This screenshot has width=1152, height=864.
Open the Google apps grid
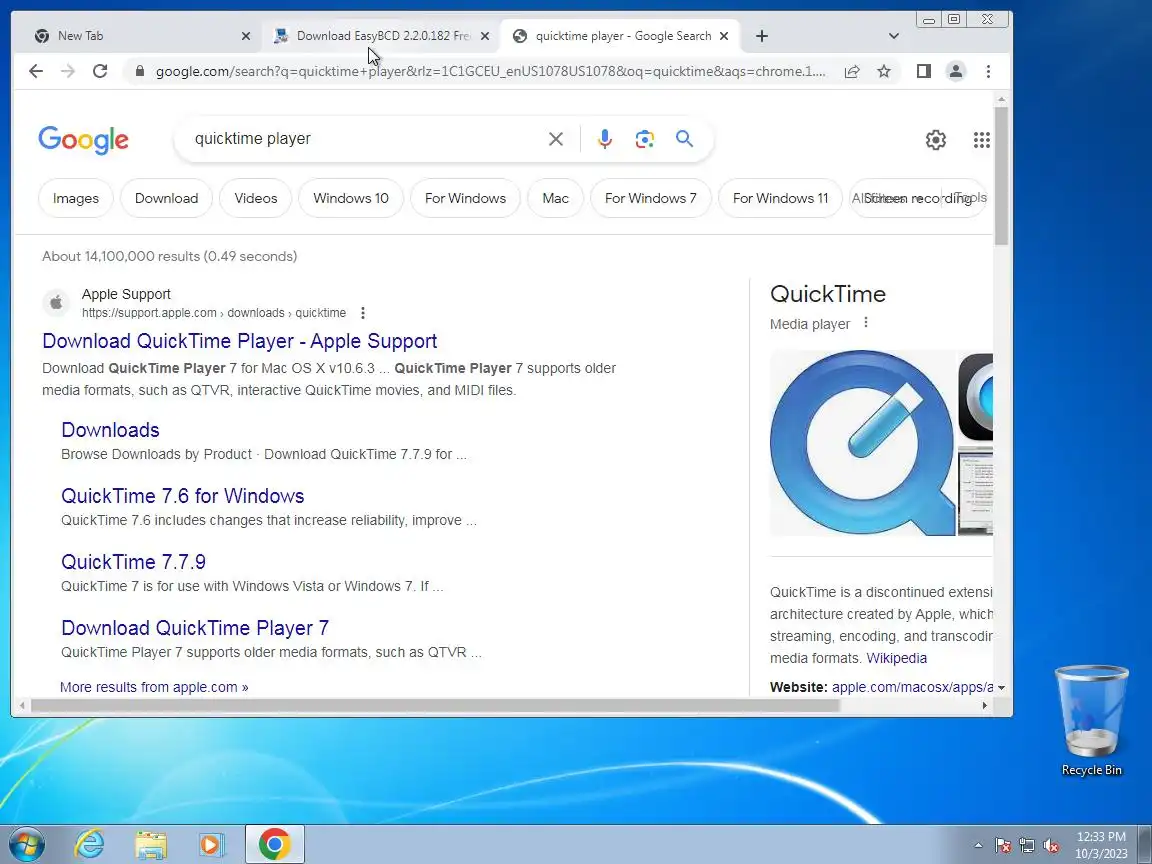[982, 140]
